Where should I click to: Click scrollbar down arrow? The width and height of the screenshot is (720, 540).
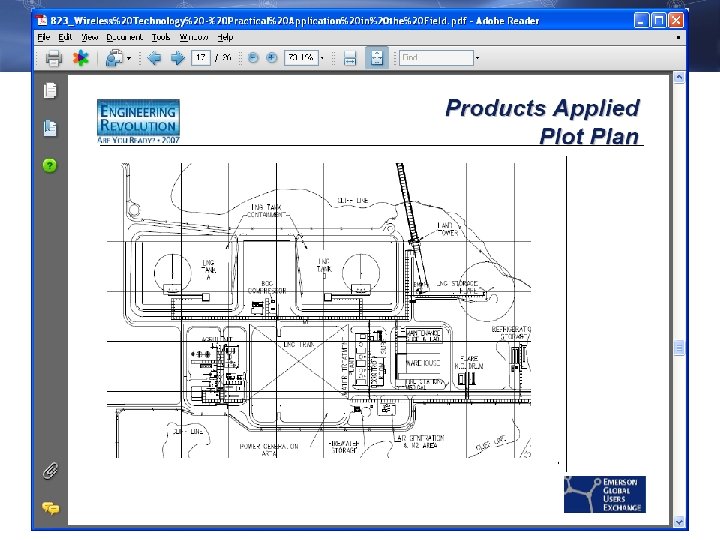pyautogui.click(x=679, y=522)
